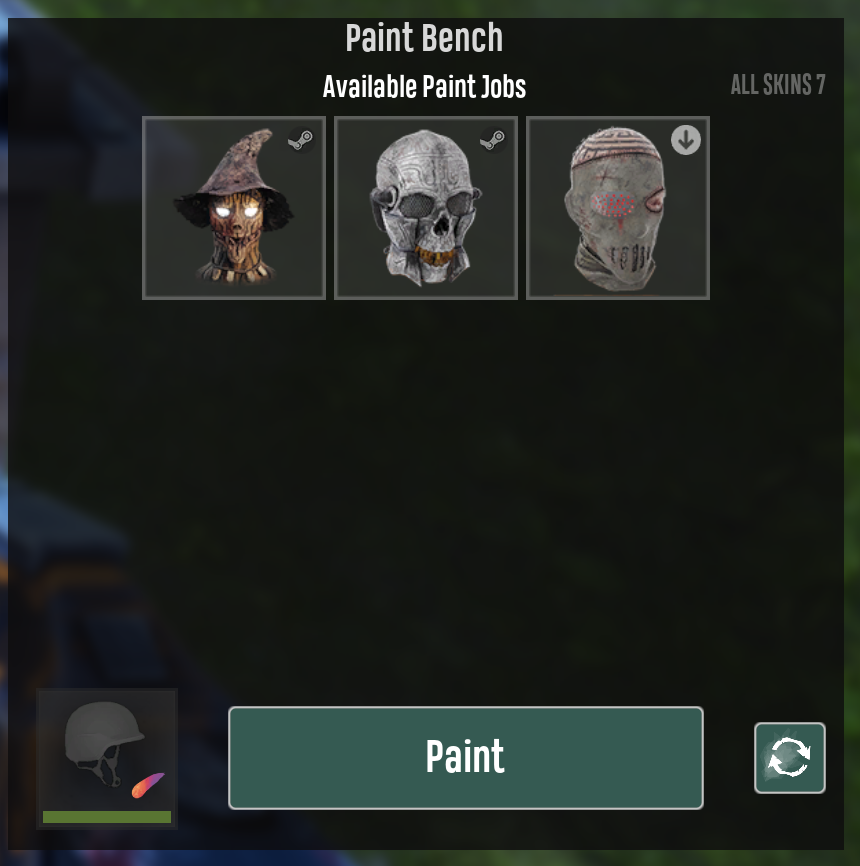Select the helmet item slot
The width and height of the screenshot is (860, 866).
point(107,759)
